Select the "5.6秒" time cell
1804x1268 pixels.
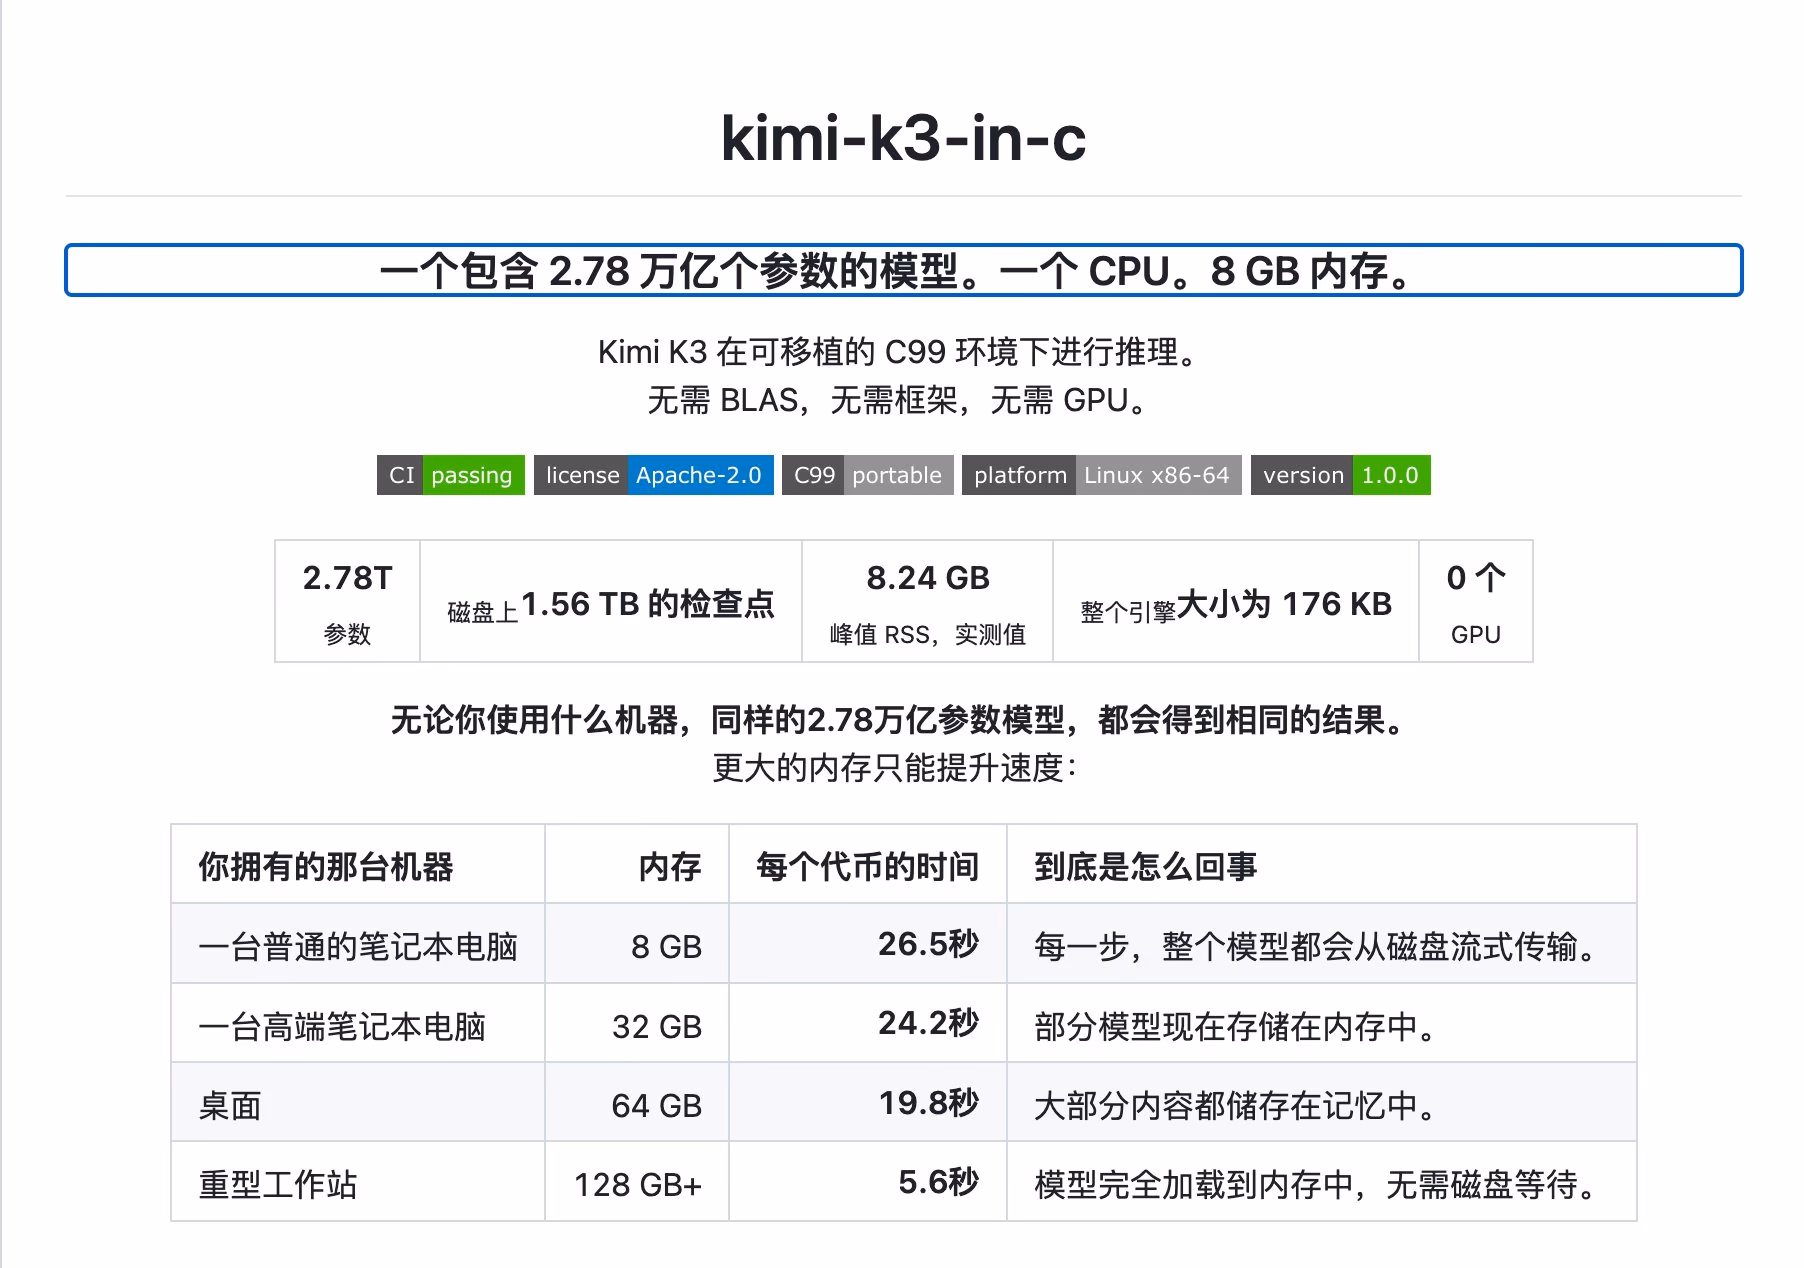click(868, 1183)
